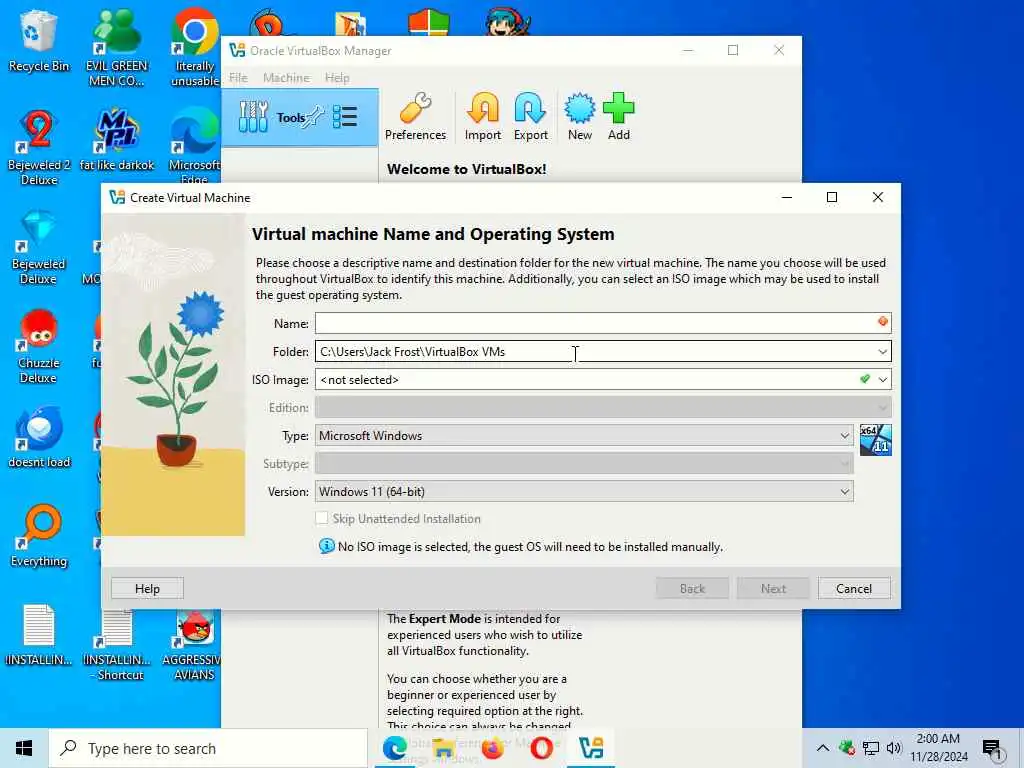This screenshot has width=1024, height=768.
Task: Open fat like darkok desktop shortcut
Action: (x=116, y=140)
